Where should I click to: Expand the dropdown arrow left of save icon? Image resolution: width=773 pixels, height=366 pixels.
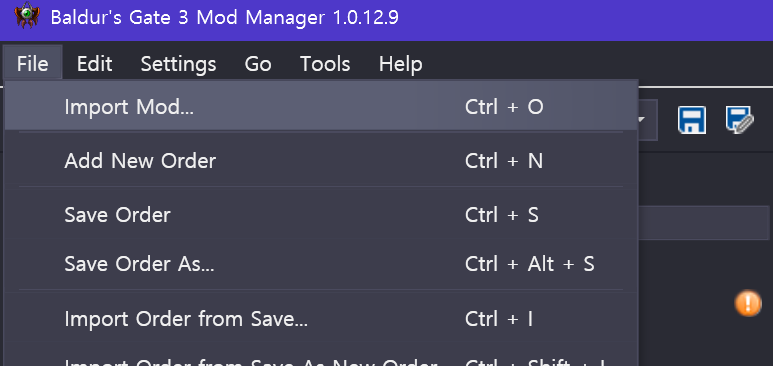(x=642, y=120)
